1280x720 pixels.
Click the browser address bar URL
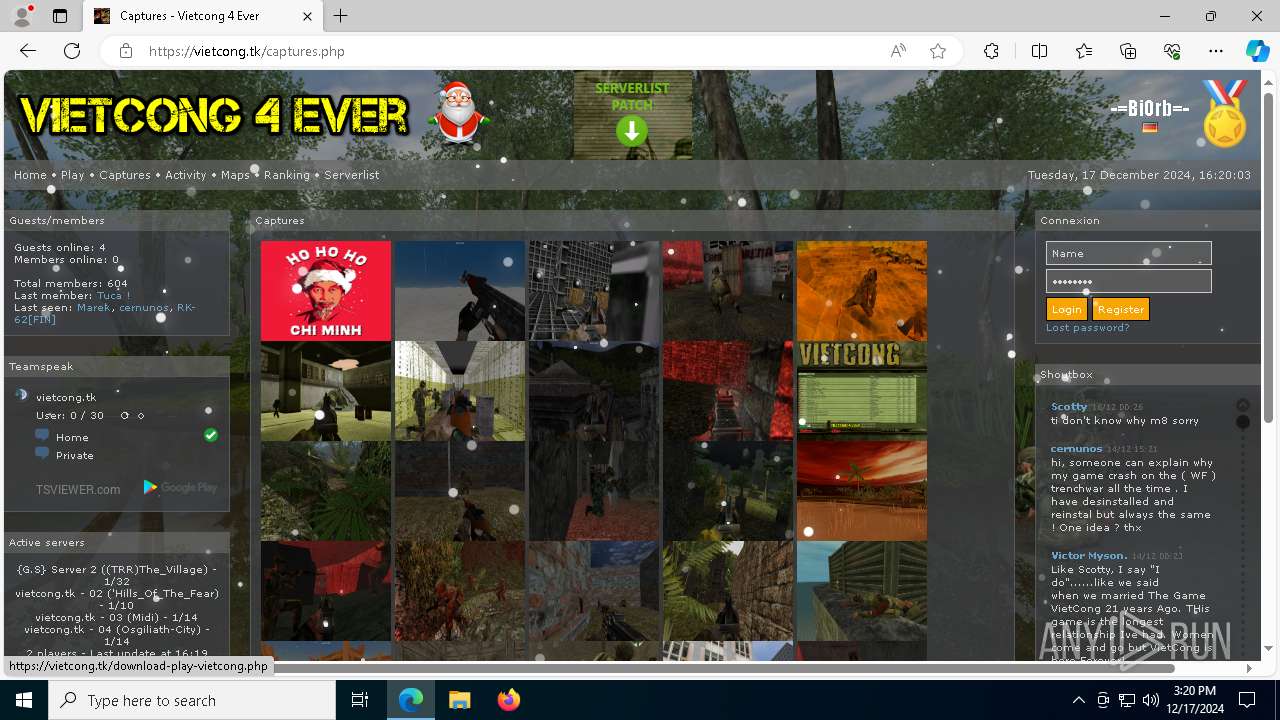point(246,51)
